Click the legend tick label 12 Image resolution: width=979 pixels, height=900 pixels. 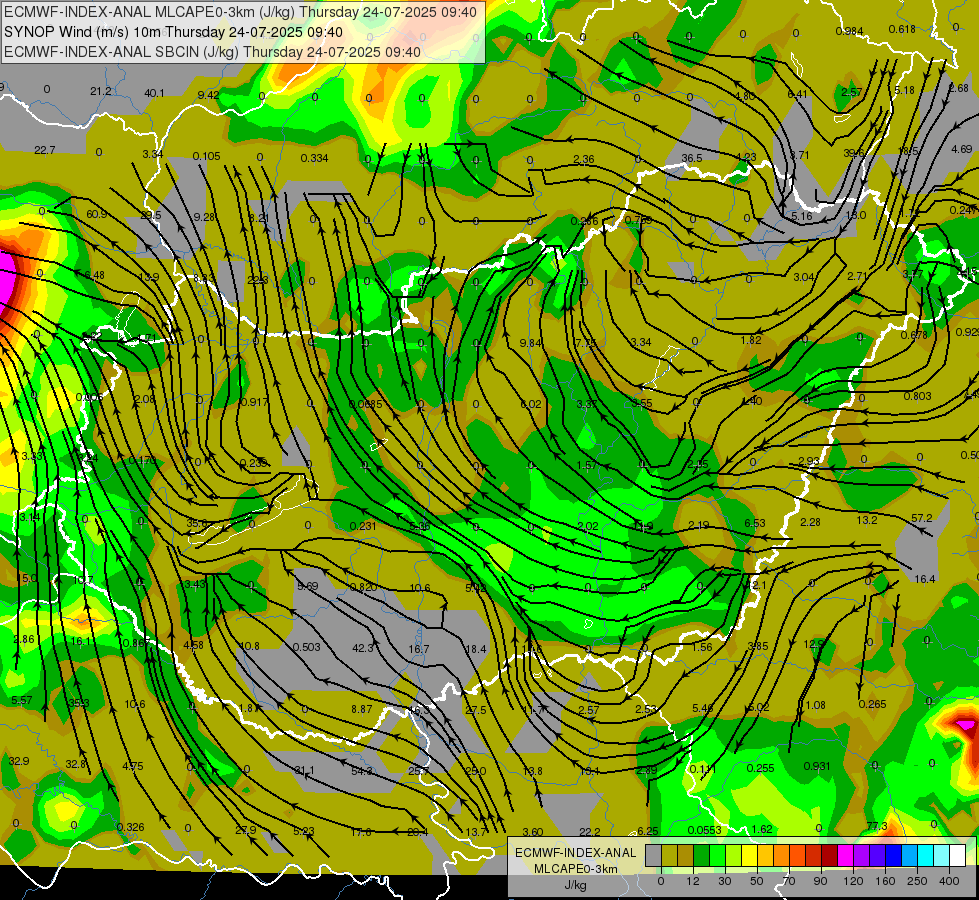pyautogui.click(x=693, y=881)
